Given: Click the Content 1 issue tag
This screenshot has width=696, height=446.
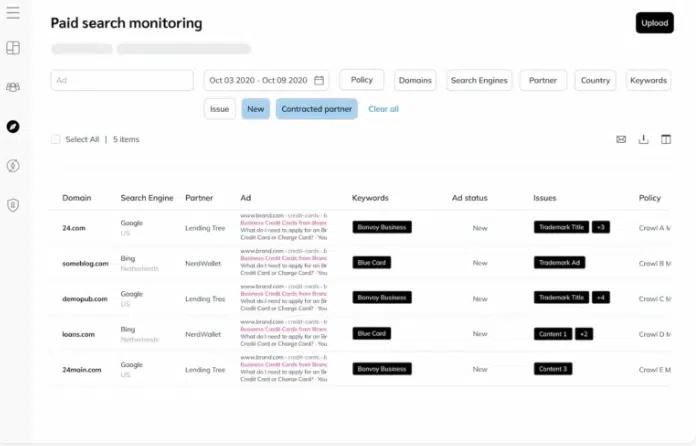Looking at the screenshot, I should point(553,334).
